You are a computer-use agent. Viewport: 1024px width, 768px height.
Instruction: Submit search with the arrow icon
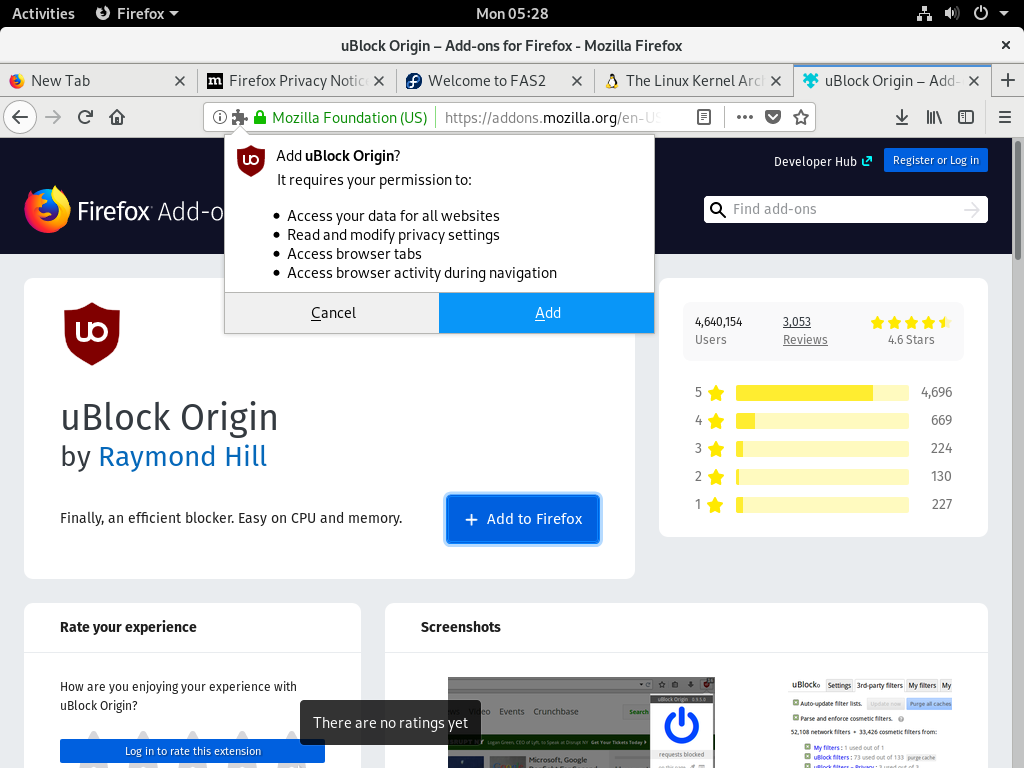click(x=972, y=210)
